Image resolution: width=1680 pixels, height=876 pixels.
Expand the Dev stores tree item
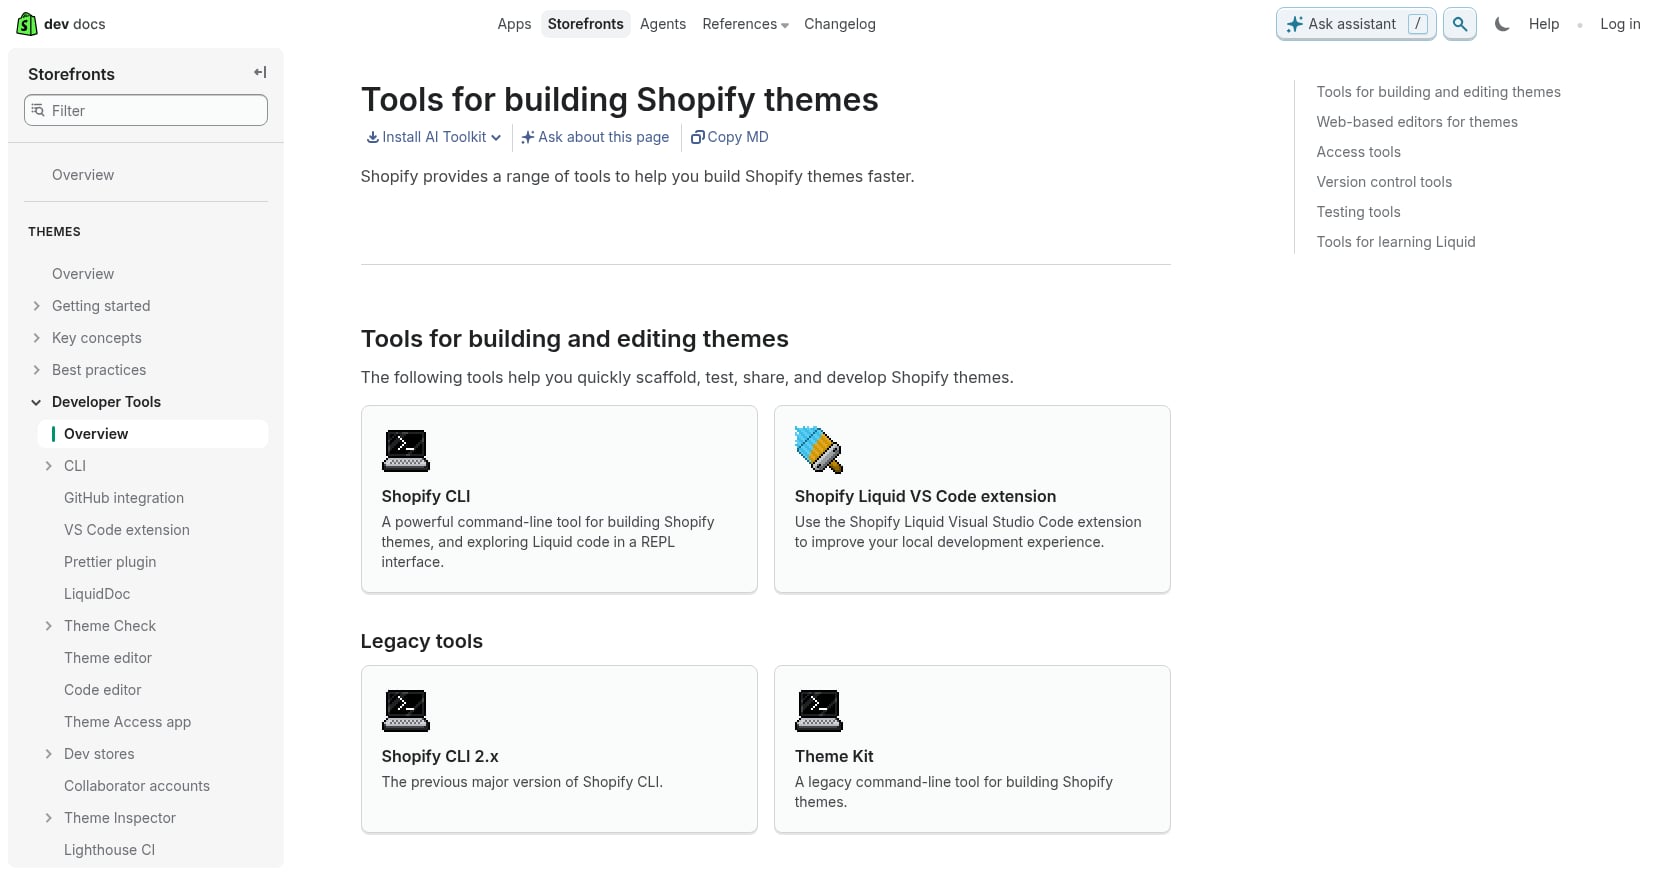[x=49, y=754]
